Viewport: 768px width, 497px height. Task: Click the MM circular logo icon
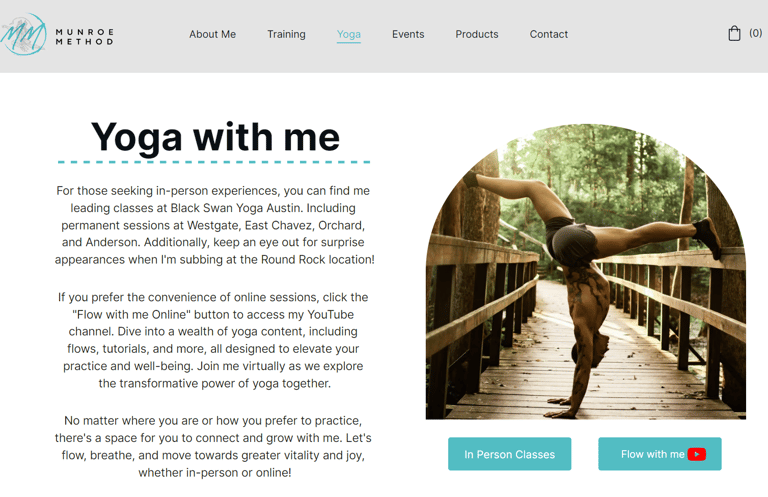[23, 34]
